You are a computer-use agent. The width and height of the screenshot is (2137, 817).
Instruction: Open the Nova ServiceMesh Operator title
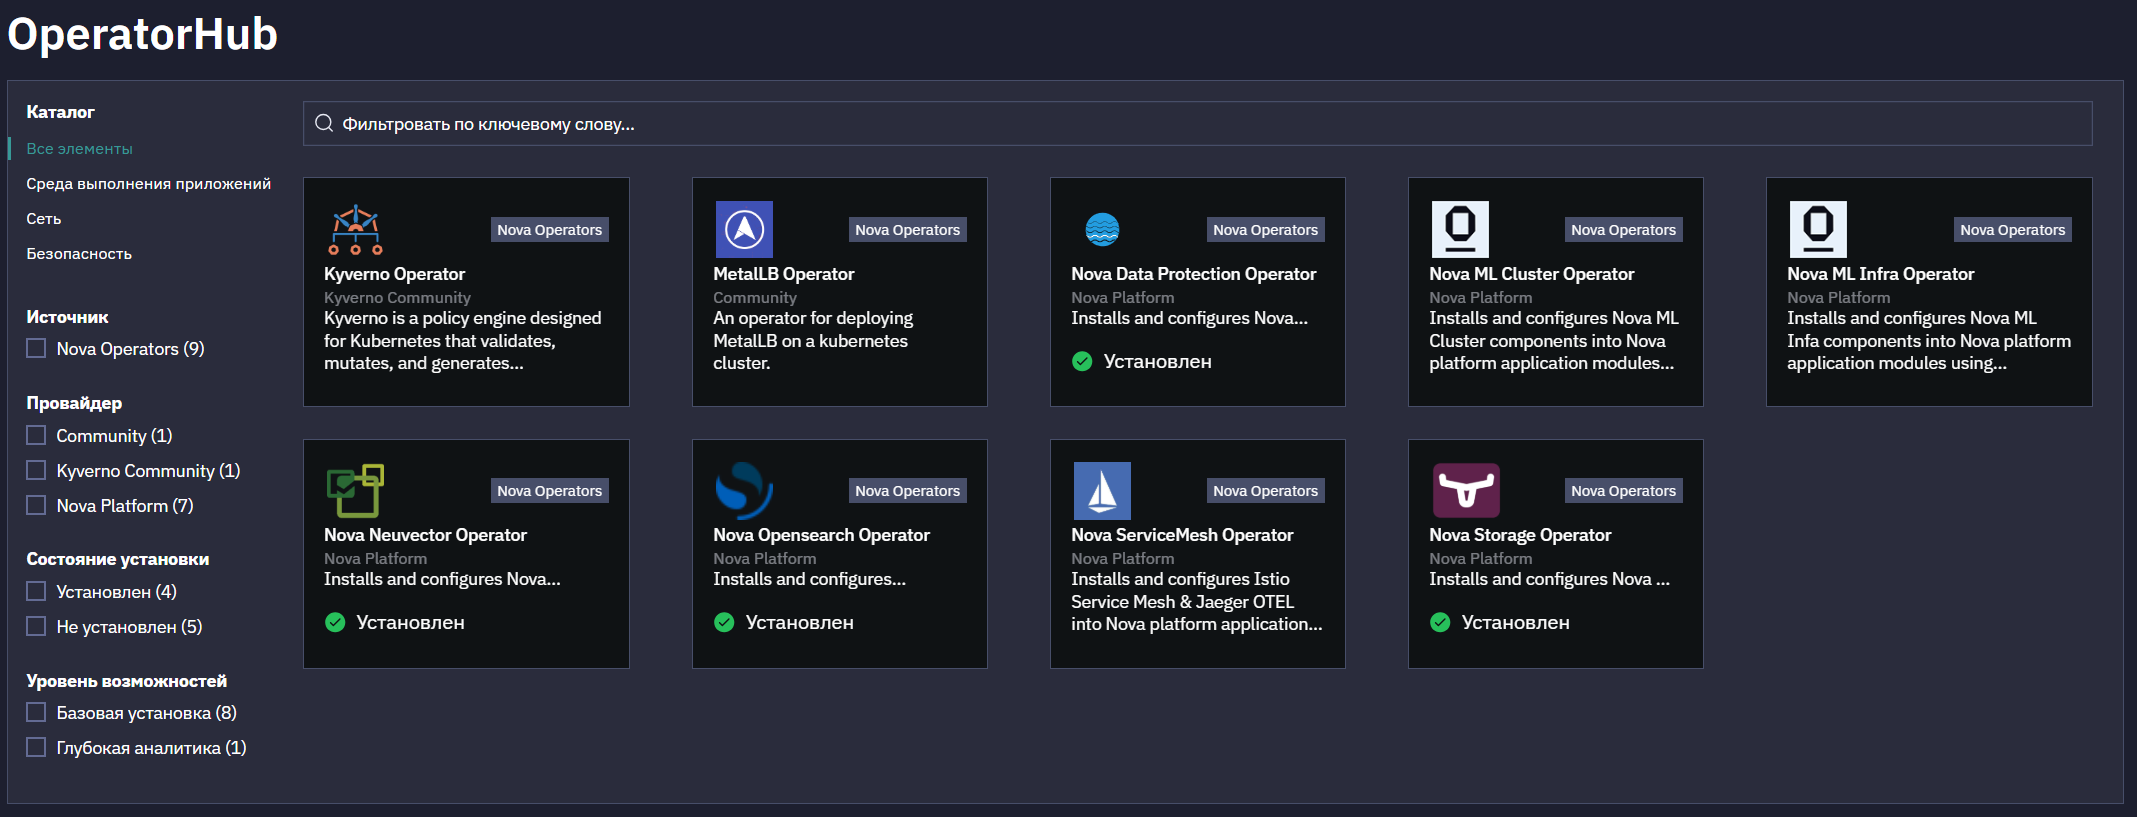pos(1182,534)
